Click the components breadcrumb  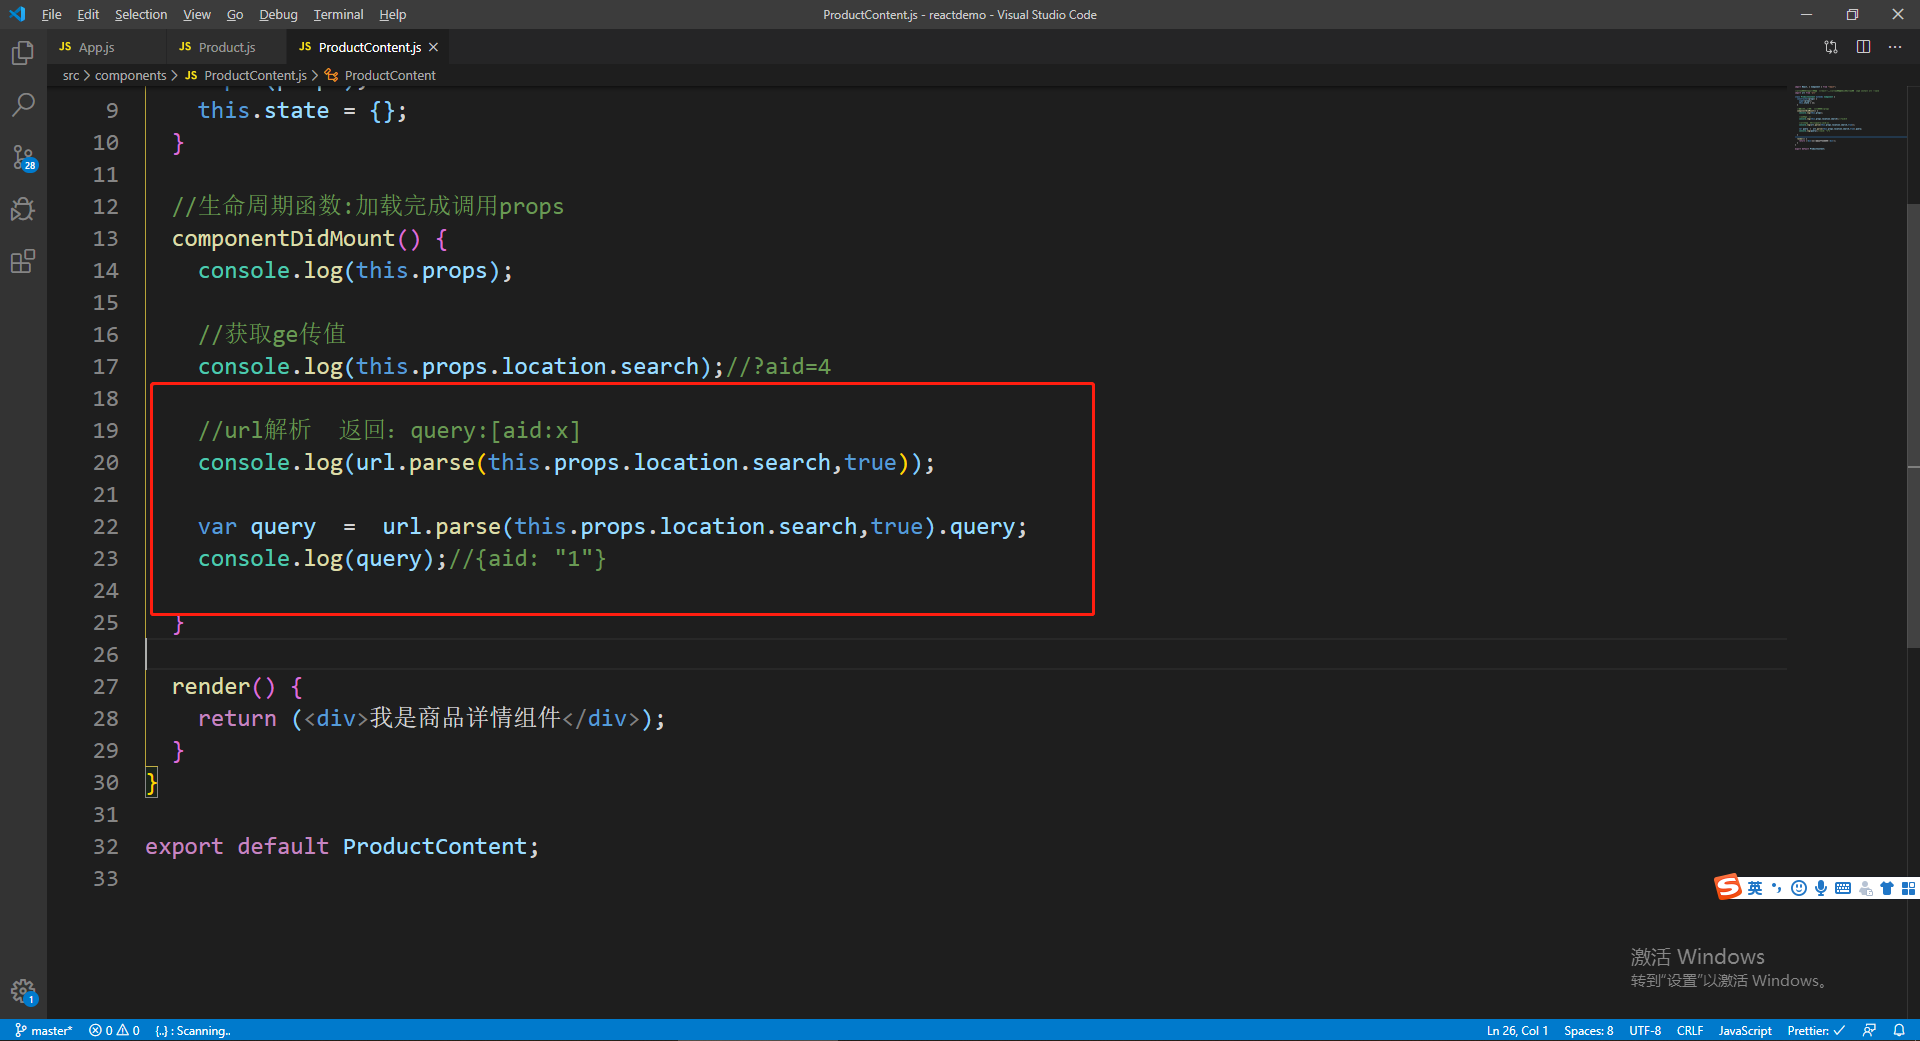[130, 75]
